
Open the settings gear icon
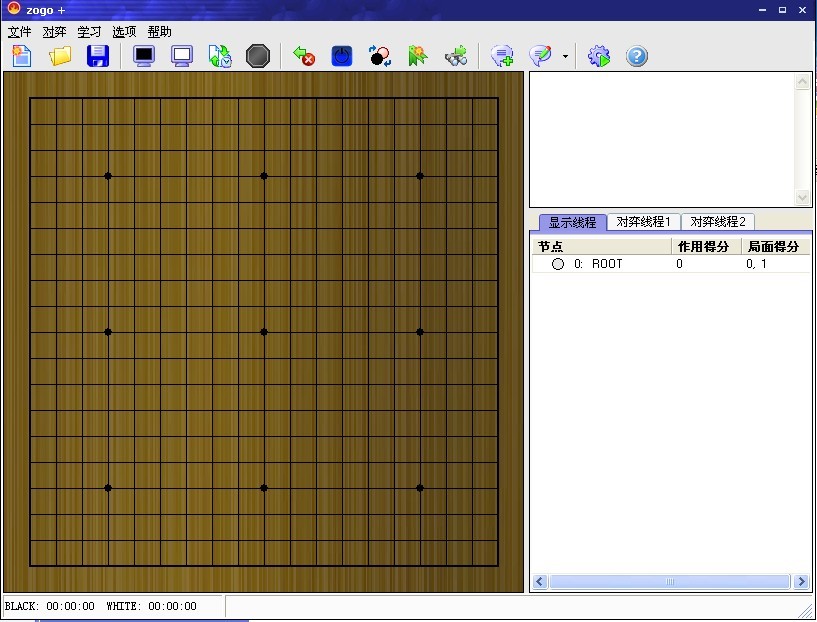(598, 56)
